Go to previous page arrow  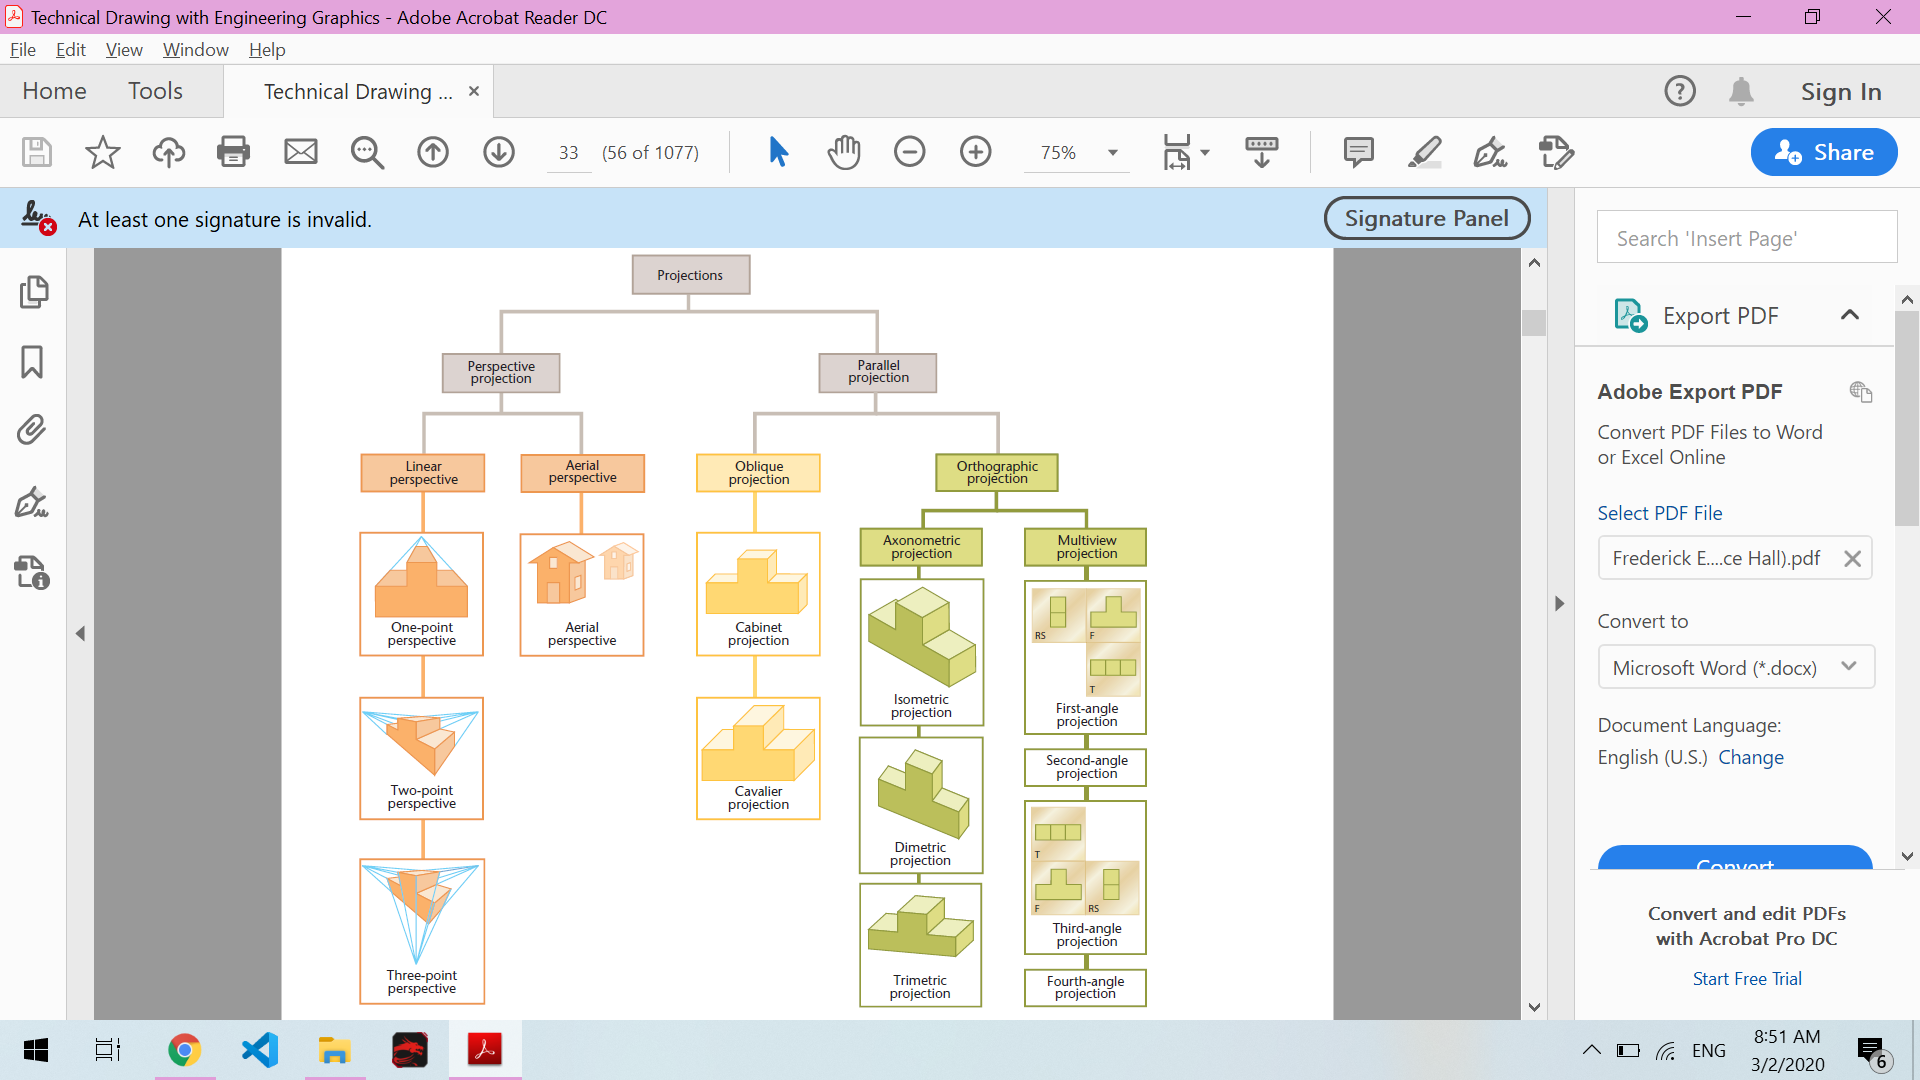tap(433, 152)
